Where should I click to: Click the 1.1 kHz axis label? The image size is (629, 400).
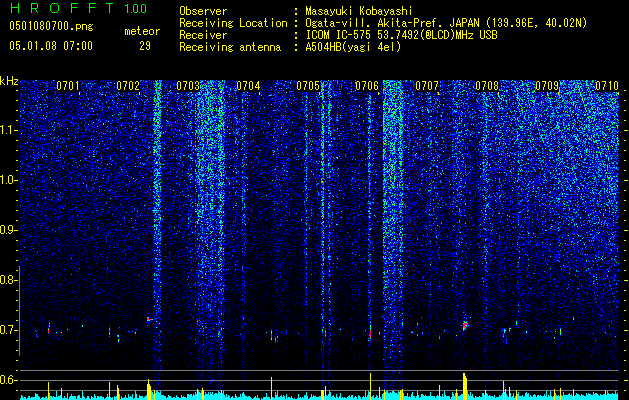[x=8, y=130]
